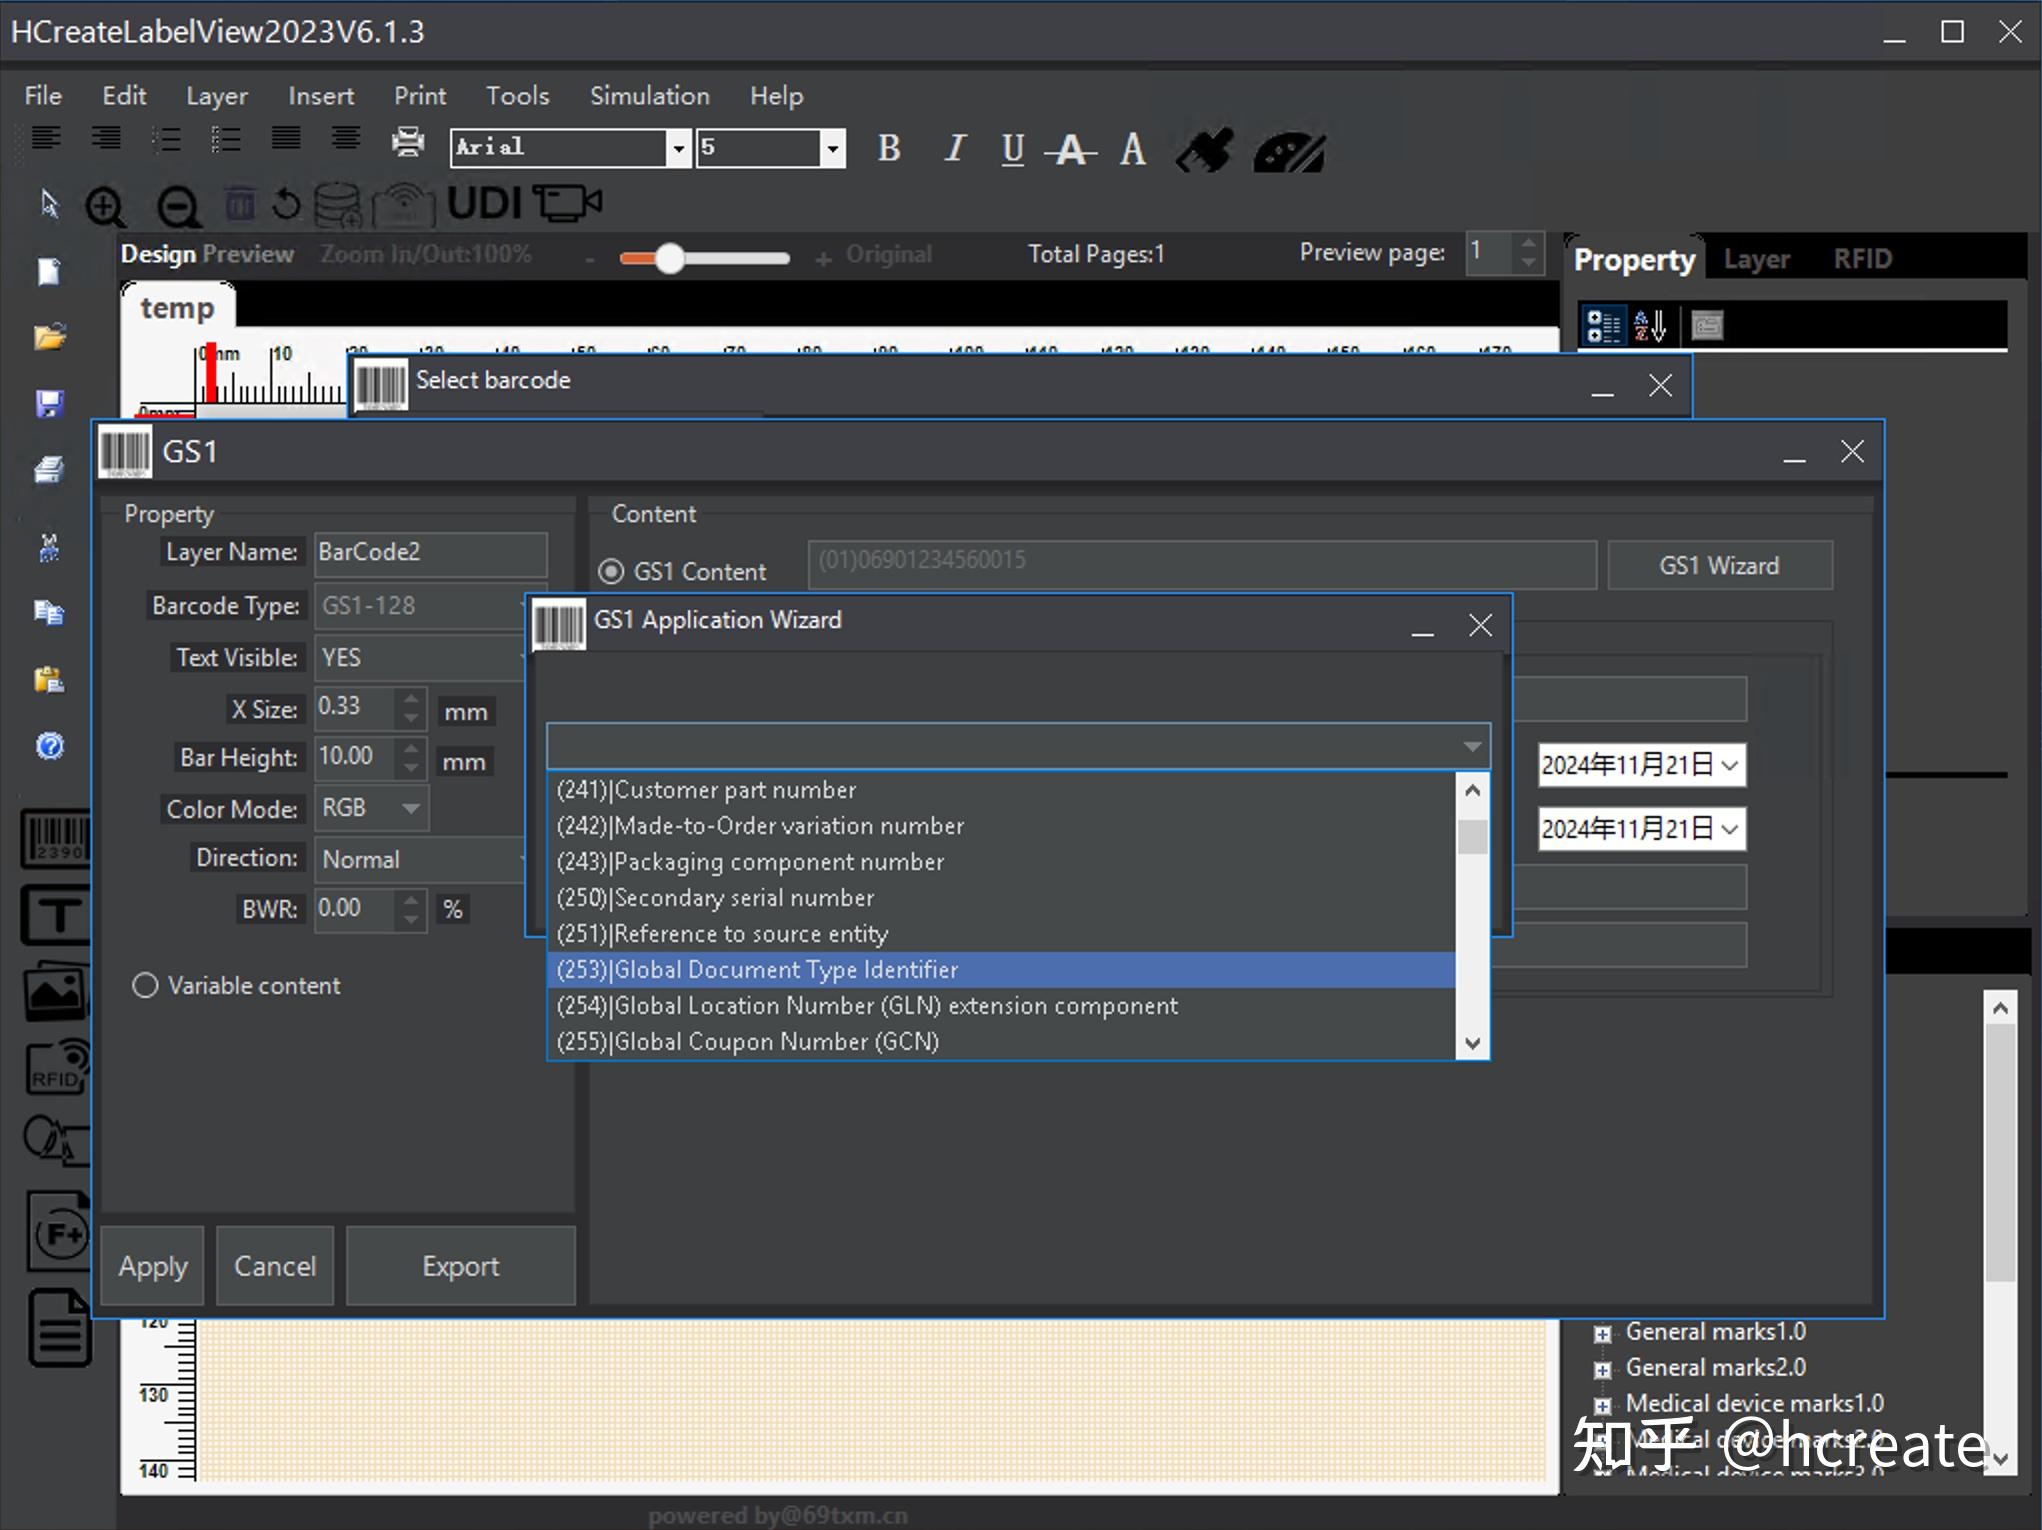This screenshot has height=1530, width=2042.
Task: Click the zoom slider handle
Action: point(669,259)
